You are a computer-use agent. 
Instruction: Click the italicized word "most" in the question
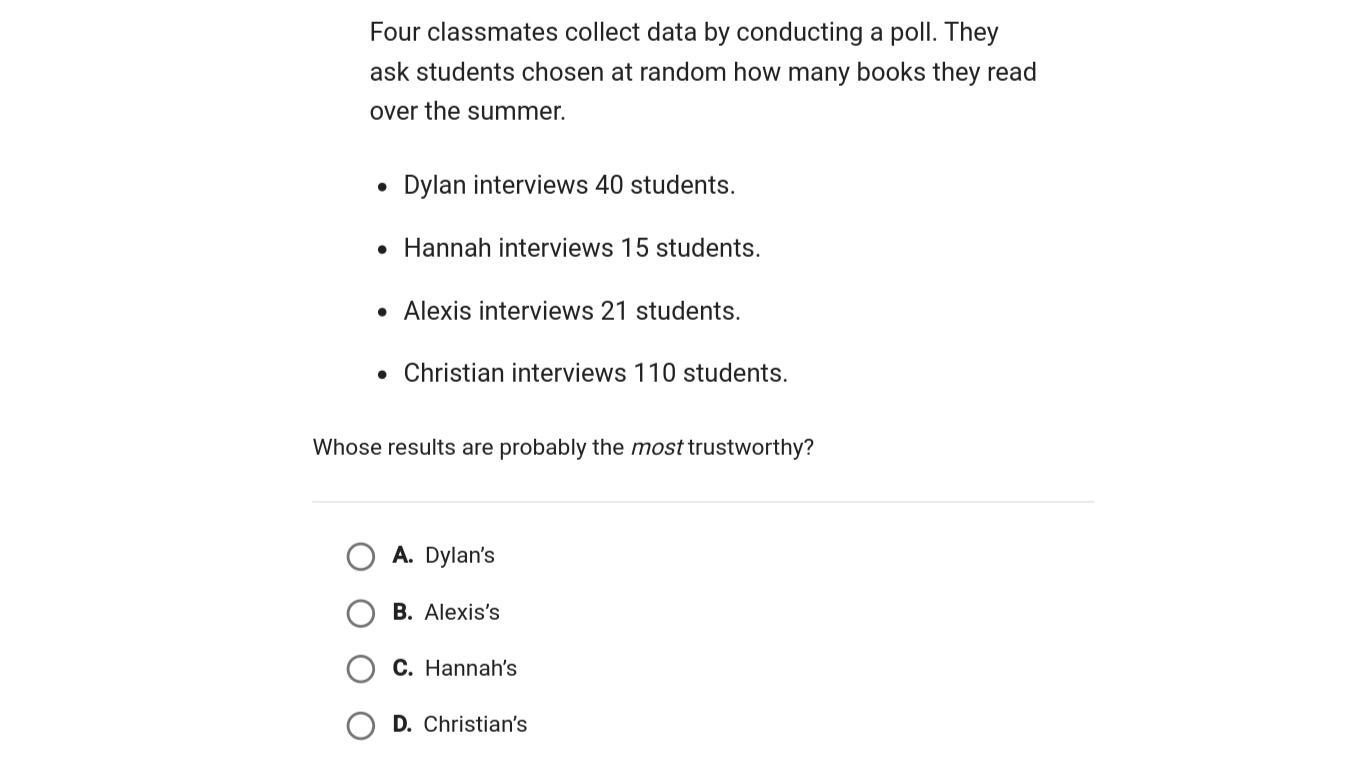coord(656,447)
